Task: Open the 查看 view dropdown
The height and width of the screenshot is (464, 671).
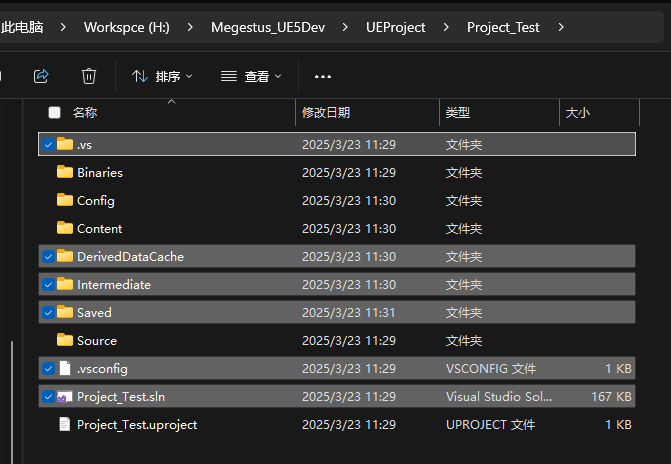Action: 251,77
